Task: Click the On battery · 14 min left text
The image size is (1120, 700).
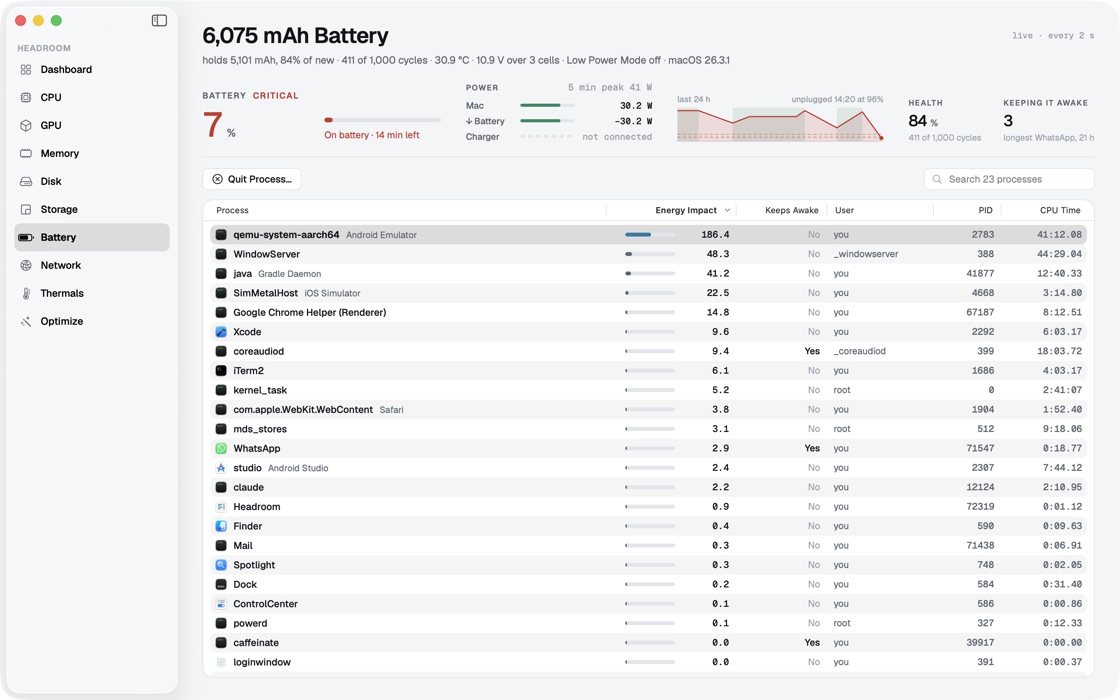Action: click(371, 135)
